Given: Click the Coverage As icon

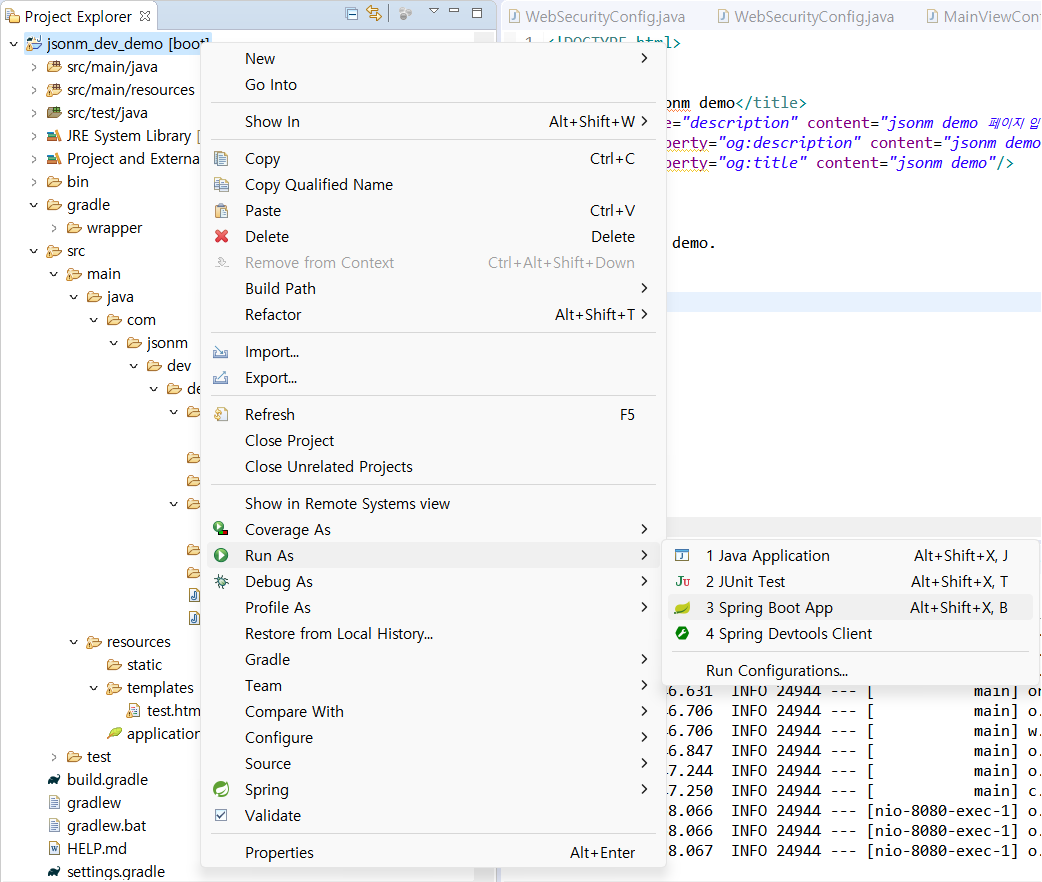Looking at the screenshot, I should [221, 529].
